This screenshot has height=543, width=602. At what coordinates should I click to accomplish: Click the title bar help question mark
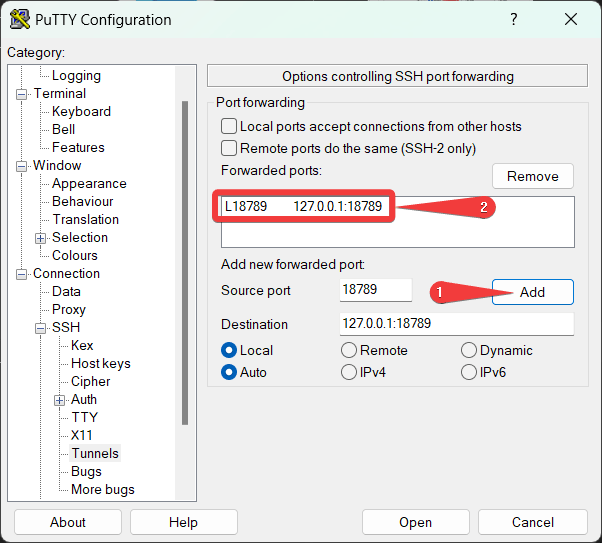[513, 20]
